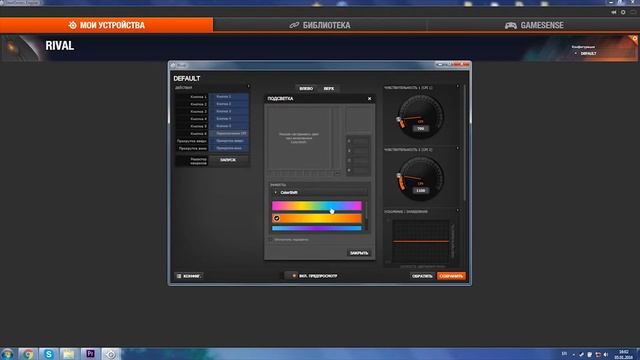The width and height of the screenshot is (640, 360).
Task: Click the RIVAL device title
Action: 60,46
